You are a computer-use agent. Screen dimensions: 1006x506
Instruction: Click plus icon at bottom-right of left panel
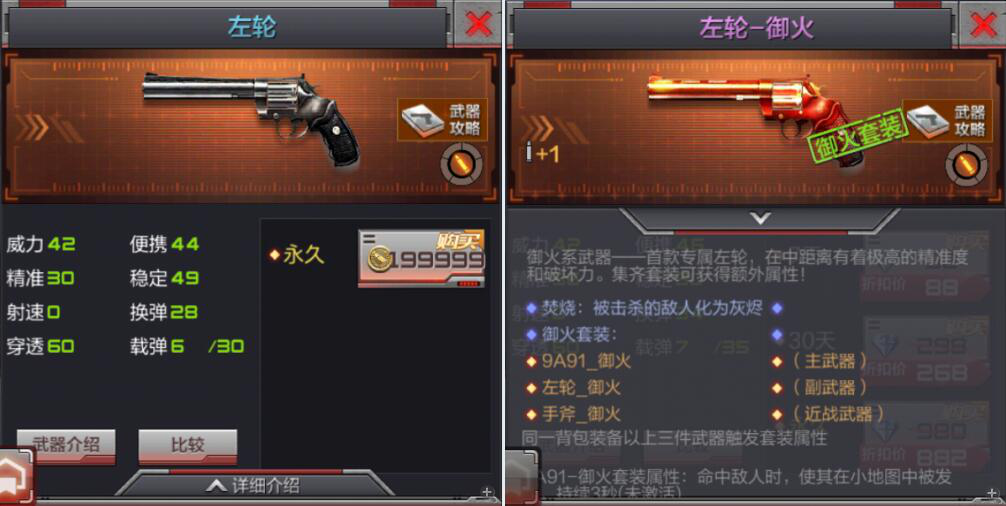pyautogui.click(x=488, y=493)
